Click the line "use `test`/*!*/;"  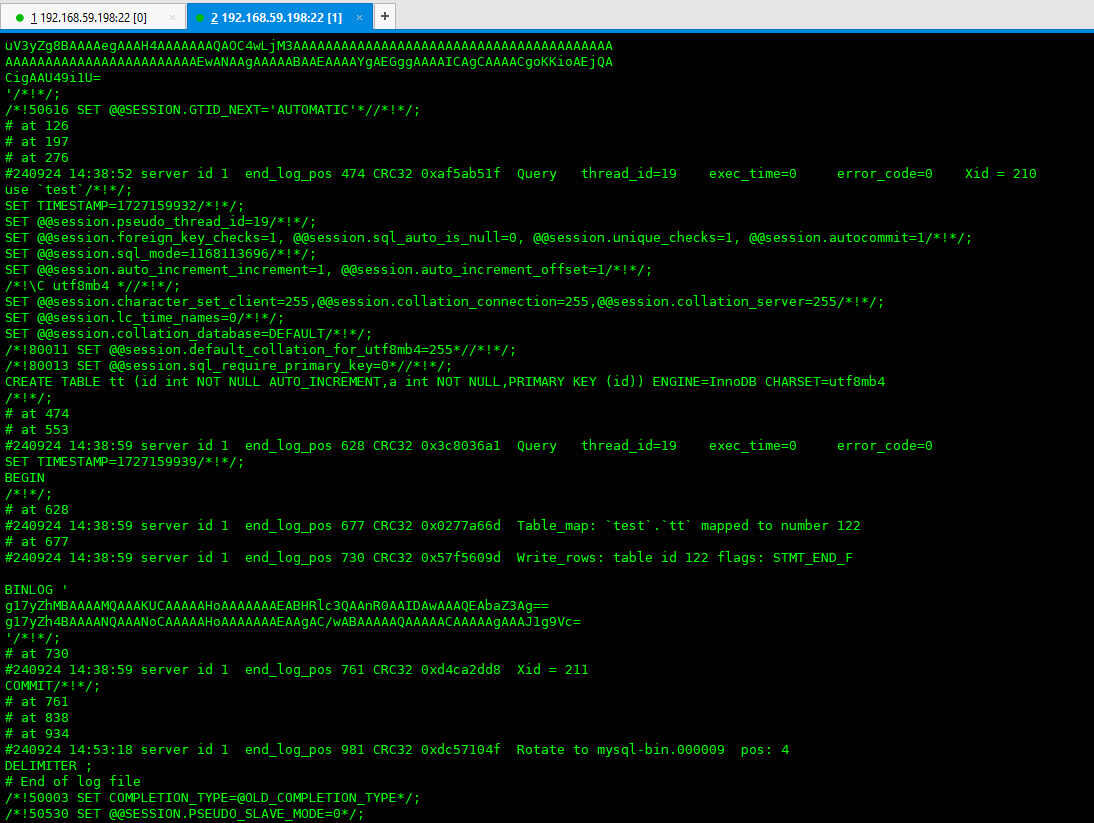(68, 190)
